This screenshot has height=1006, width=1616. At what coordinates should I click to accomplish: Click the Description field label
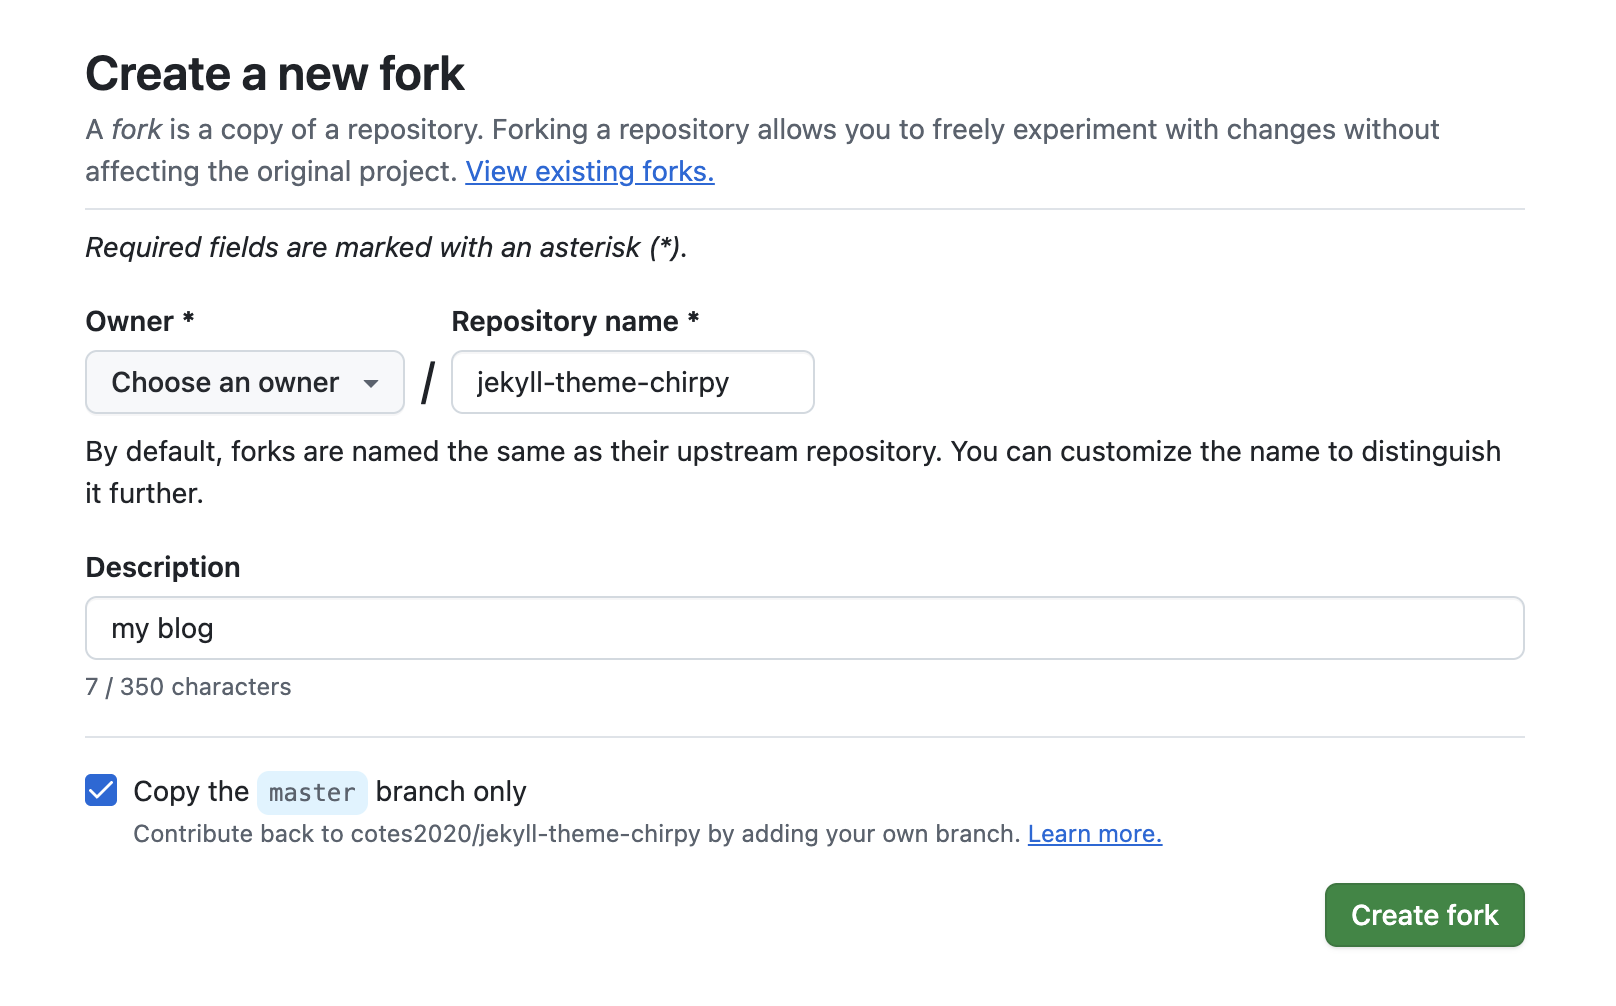(x=163, y=568)
